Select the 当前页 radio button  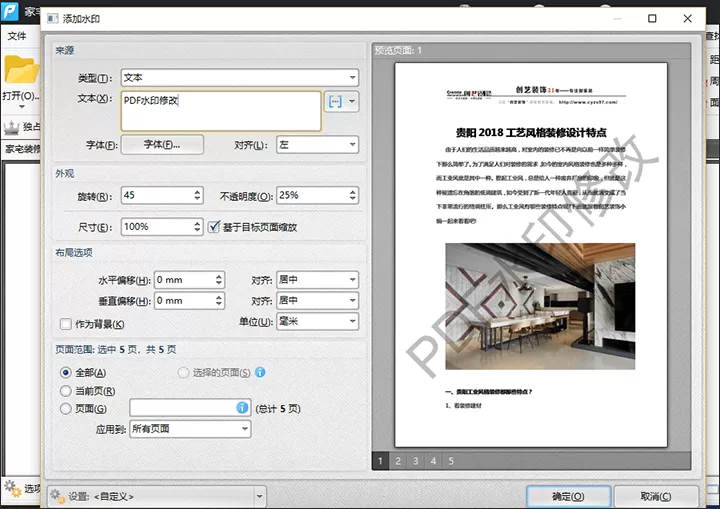click(x=66, y=390)
